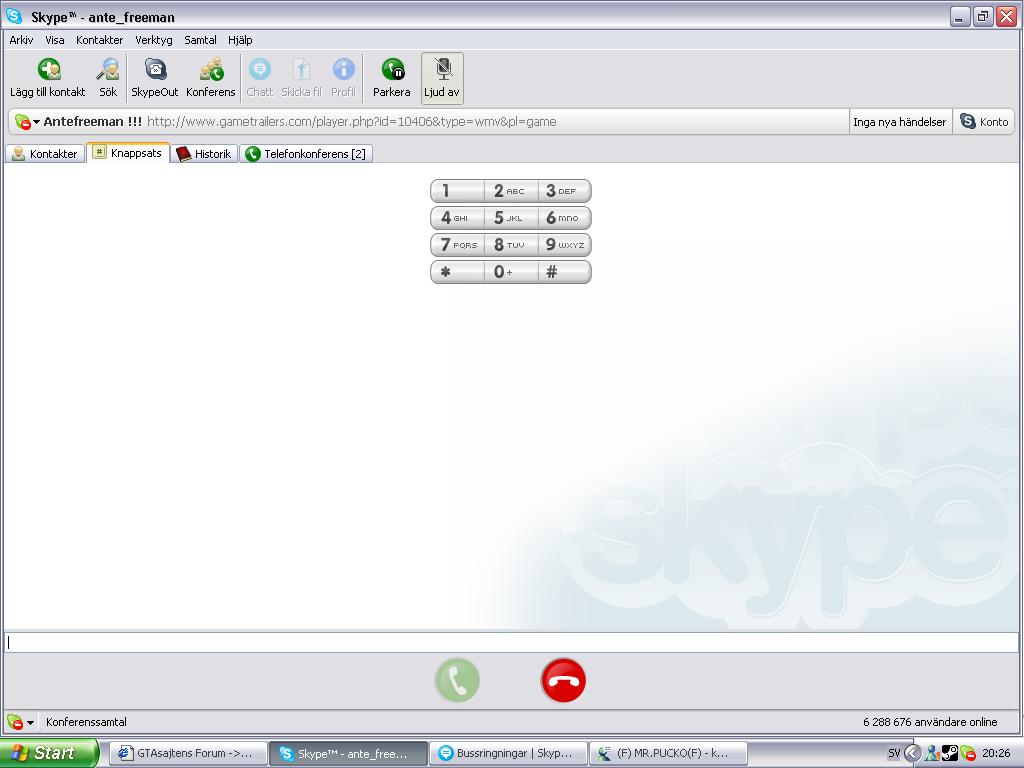The image size is (1024, 768).
Task: Dial digit 5 JKL on keypad
Action: coord(510,217)
